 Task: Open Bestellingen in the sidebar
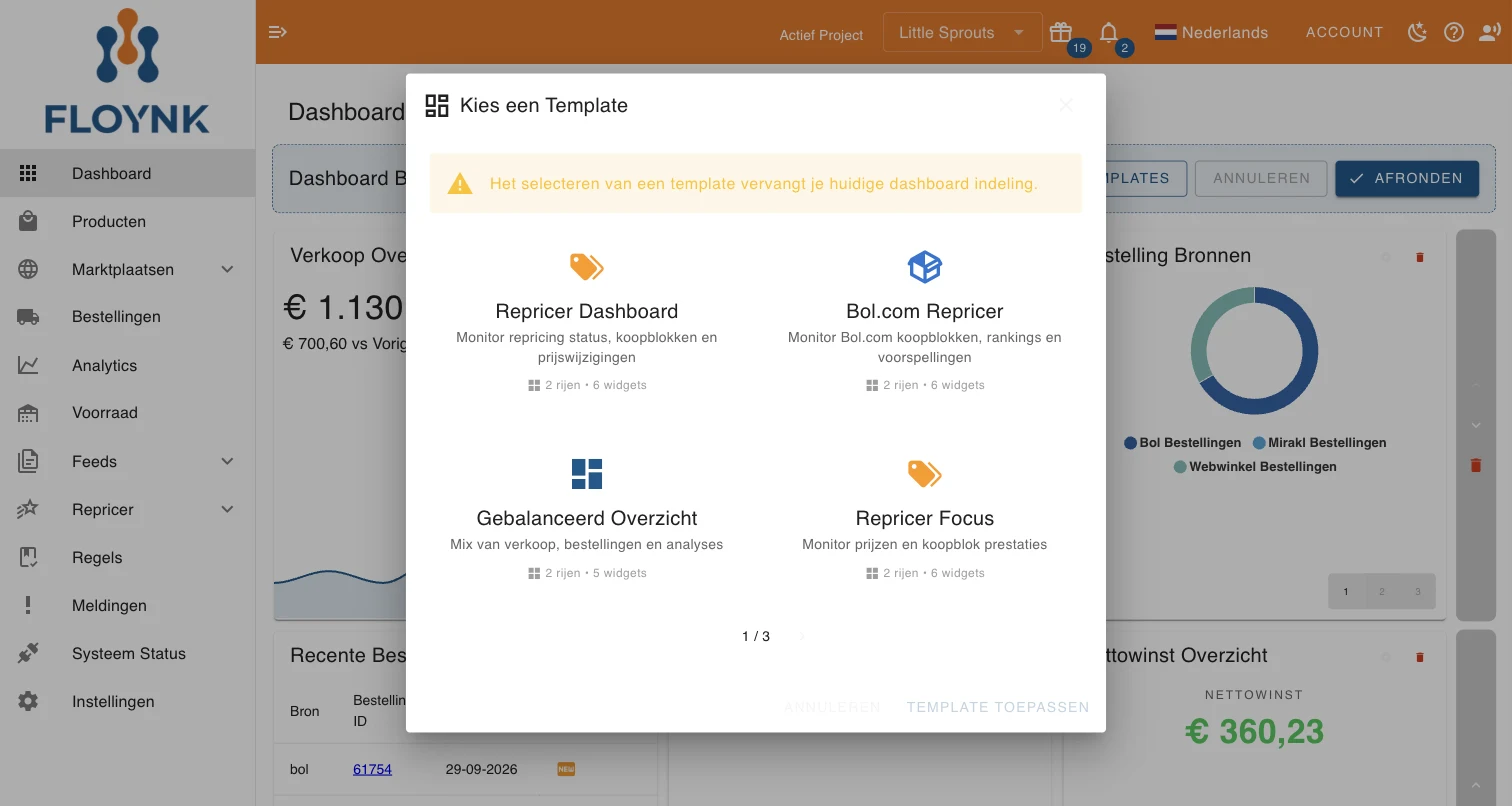[128, 317]
